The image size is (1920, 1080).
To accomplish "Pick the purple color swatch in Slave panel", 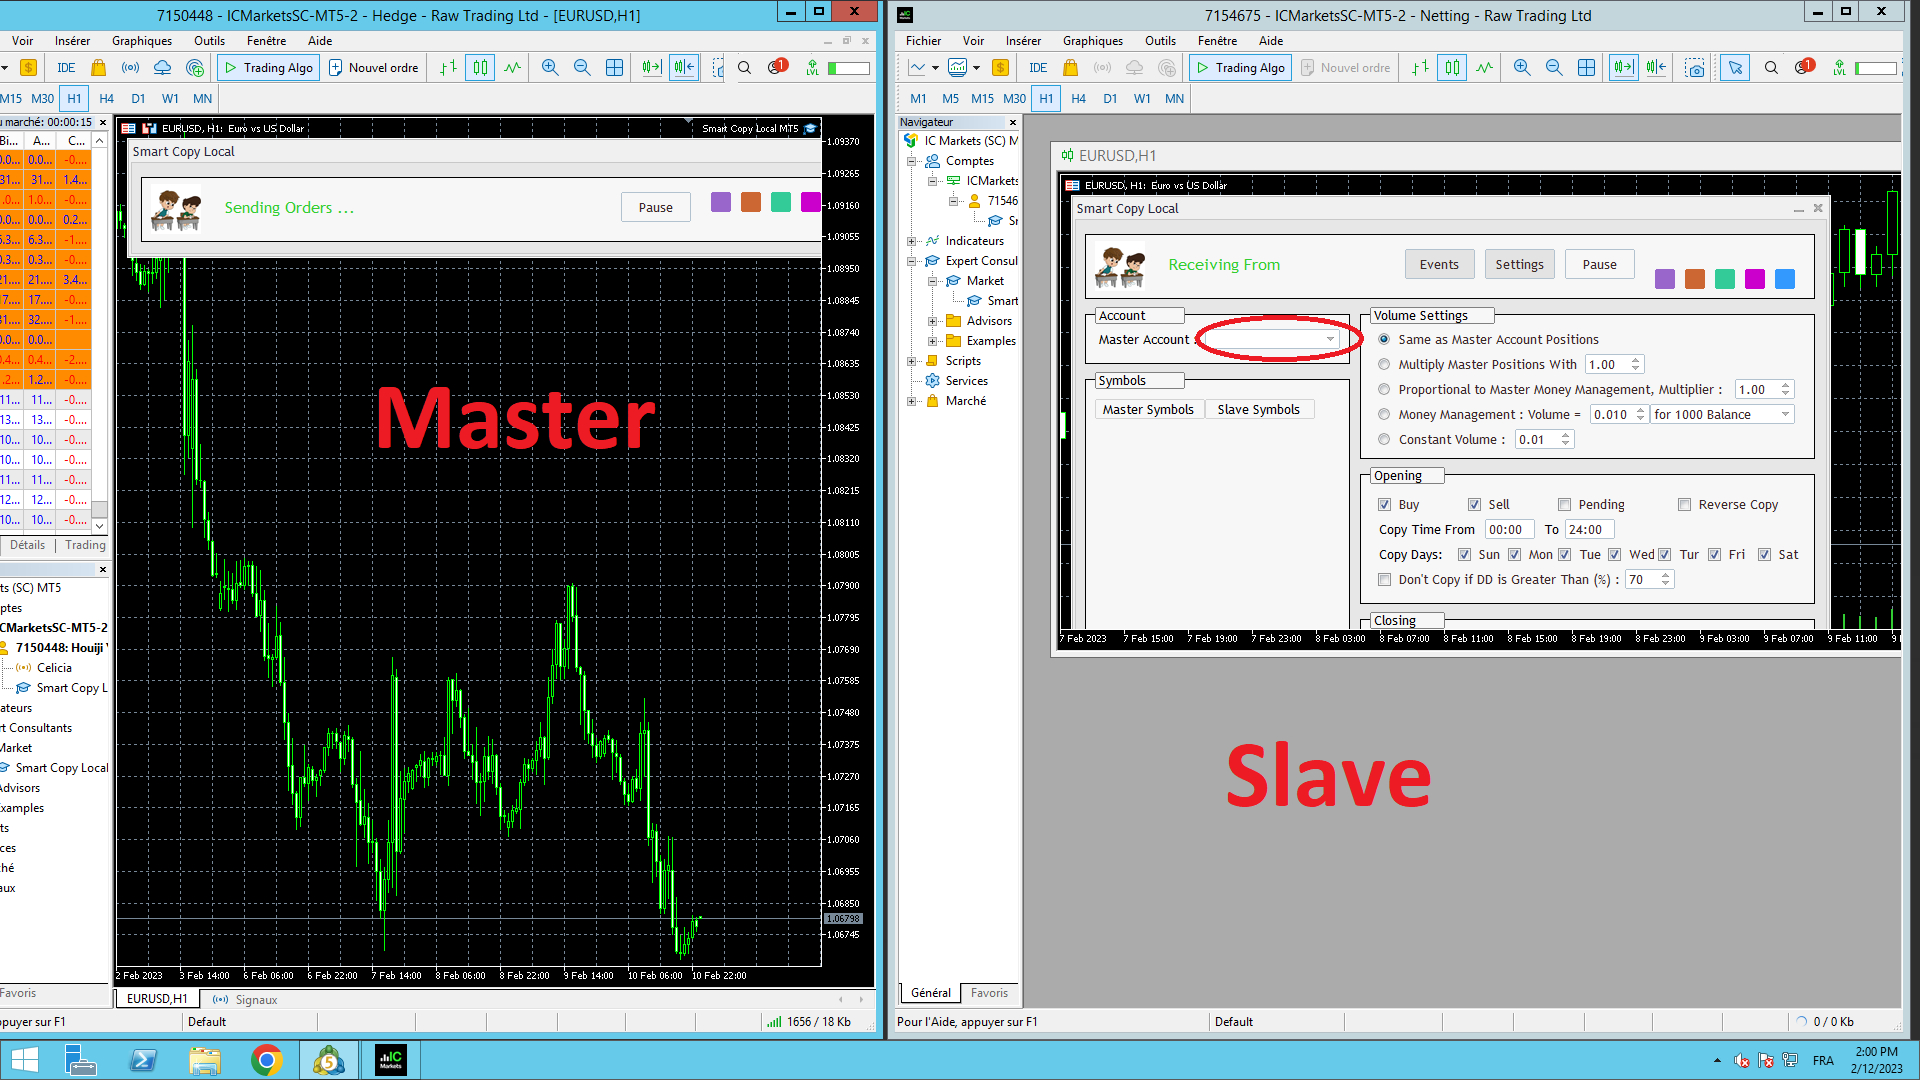I will click(1664, 279).
